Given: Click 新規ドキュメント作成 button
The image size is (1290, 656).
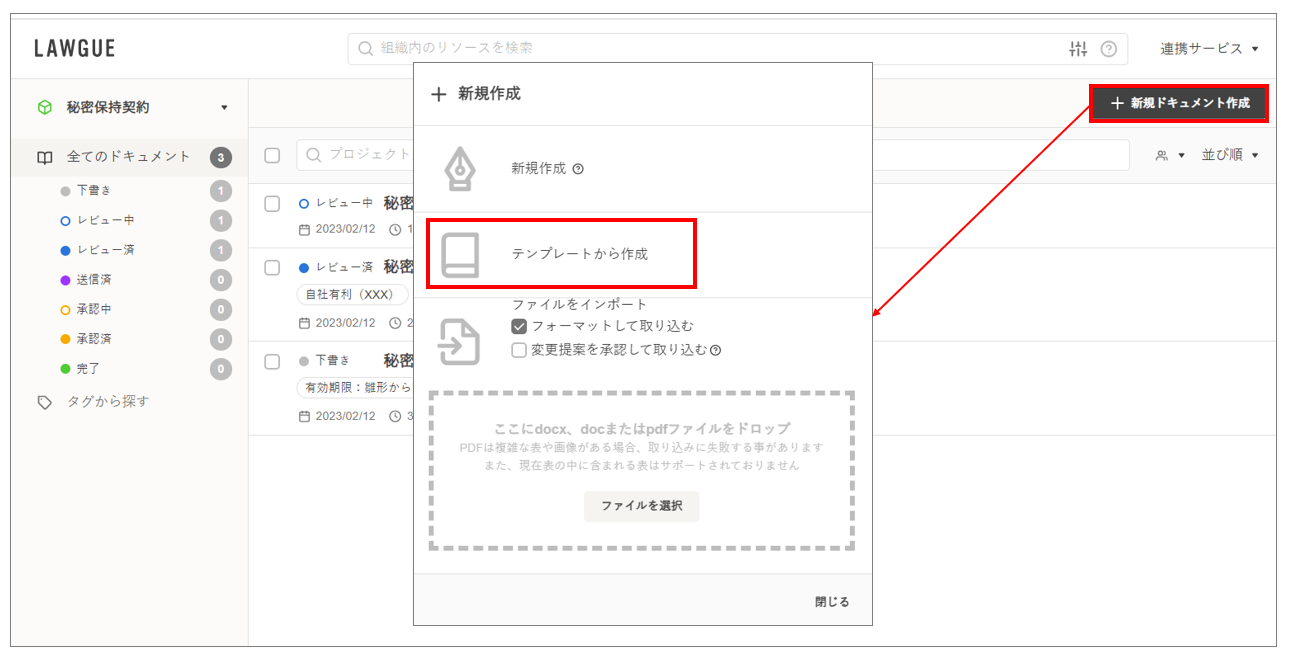Looking at the screenshot, I should (1179, 103).
